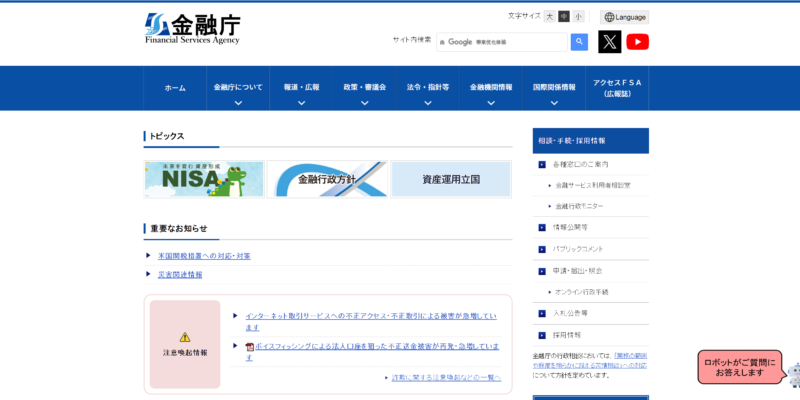
Task: Click the 重要なお知らせ section heading
Action: (179, 229)
